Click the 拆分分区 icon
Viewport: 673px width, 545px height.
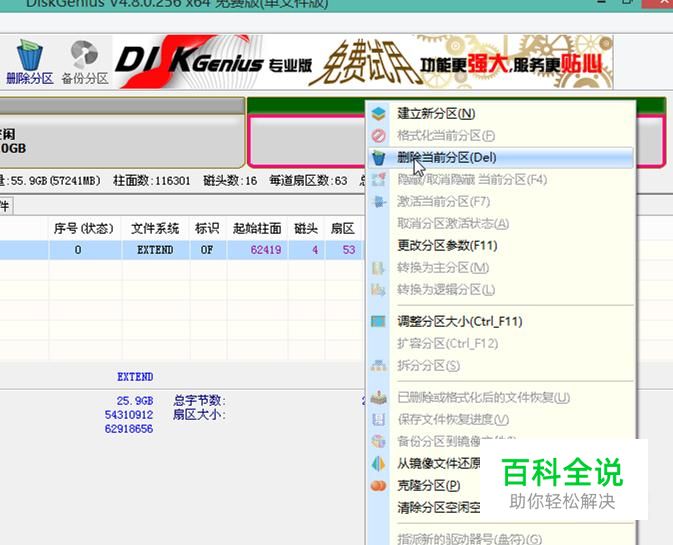tap(379, 366)
